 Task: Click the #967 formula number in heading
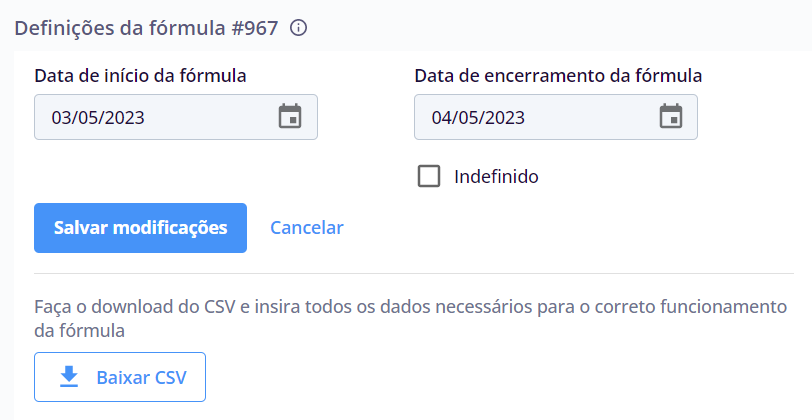[x=255, y=28]
